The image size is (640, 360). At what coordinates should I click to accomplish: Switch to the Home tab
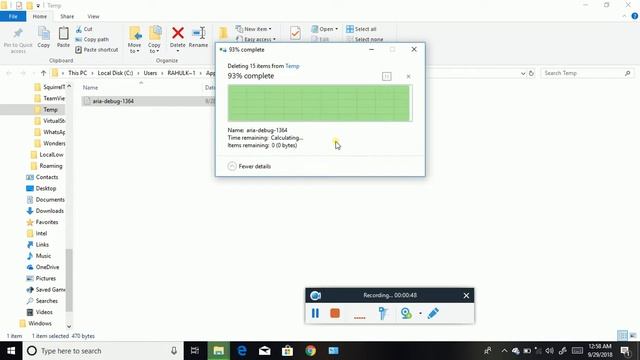pyautogui.click(x=40, y=16)
